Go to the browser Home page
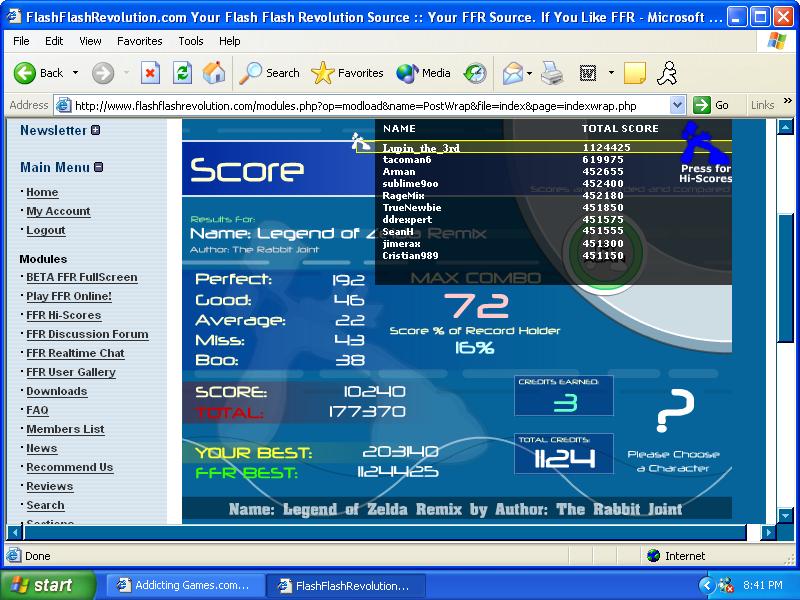 tap(214, 73)
